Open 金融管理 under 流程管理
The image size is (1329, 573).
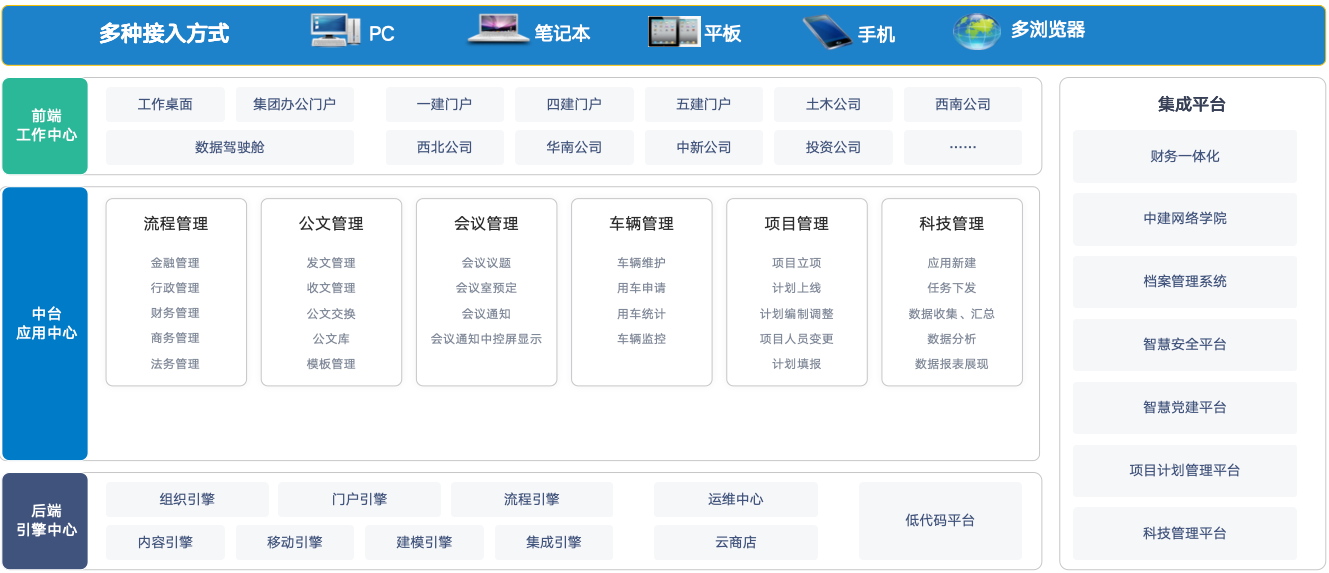coord(175,263)
